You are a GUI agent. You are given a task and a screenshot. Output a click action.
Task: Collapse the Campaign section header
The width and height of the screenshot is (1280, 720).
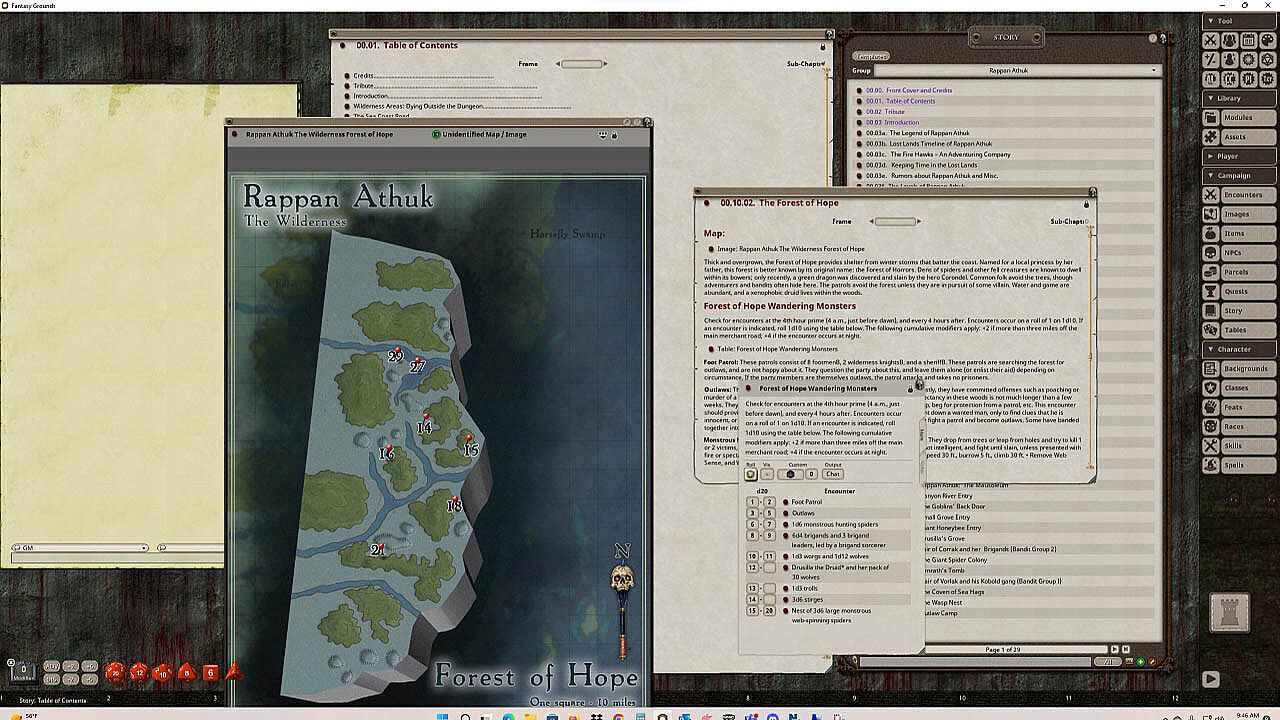pyautogui.click(x=1239, y=176)
